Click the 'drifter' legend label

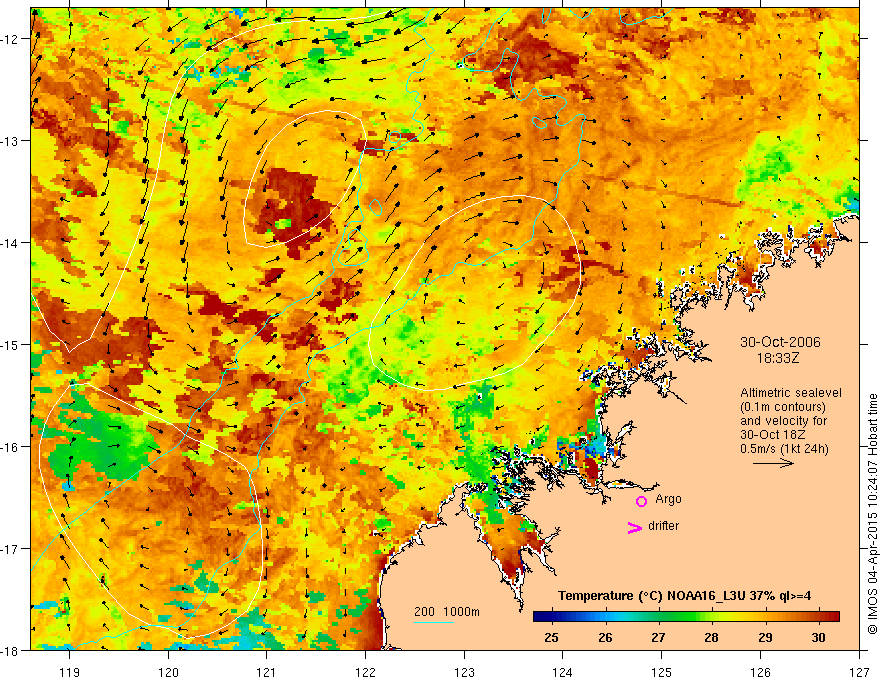[x=663, y=526]
